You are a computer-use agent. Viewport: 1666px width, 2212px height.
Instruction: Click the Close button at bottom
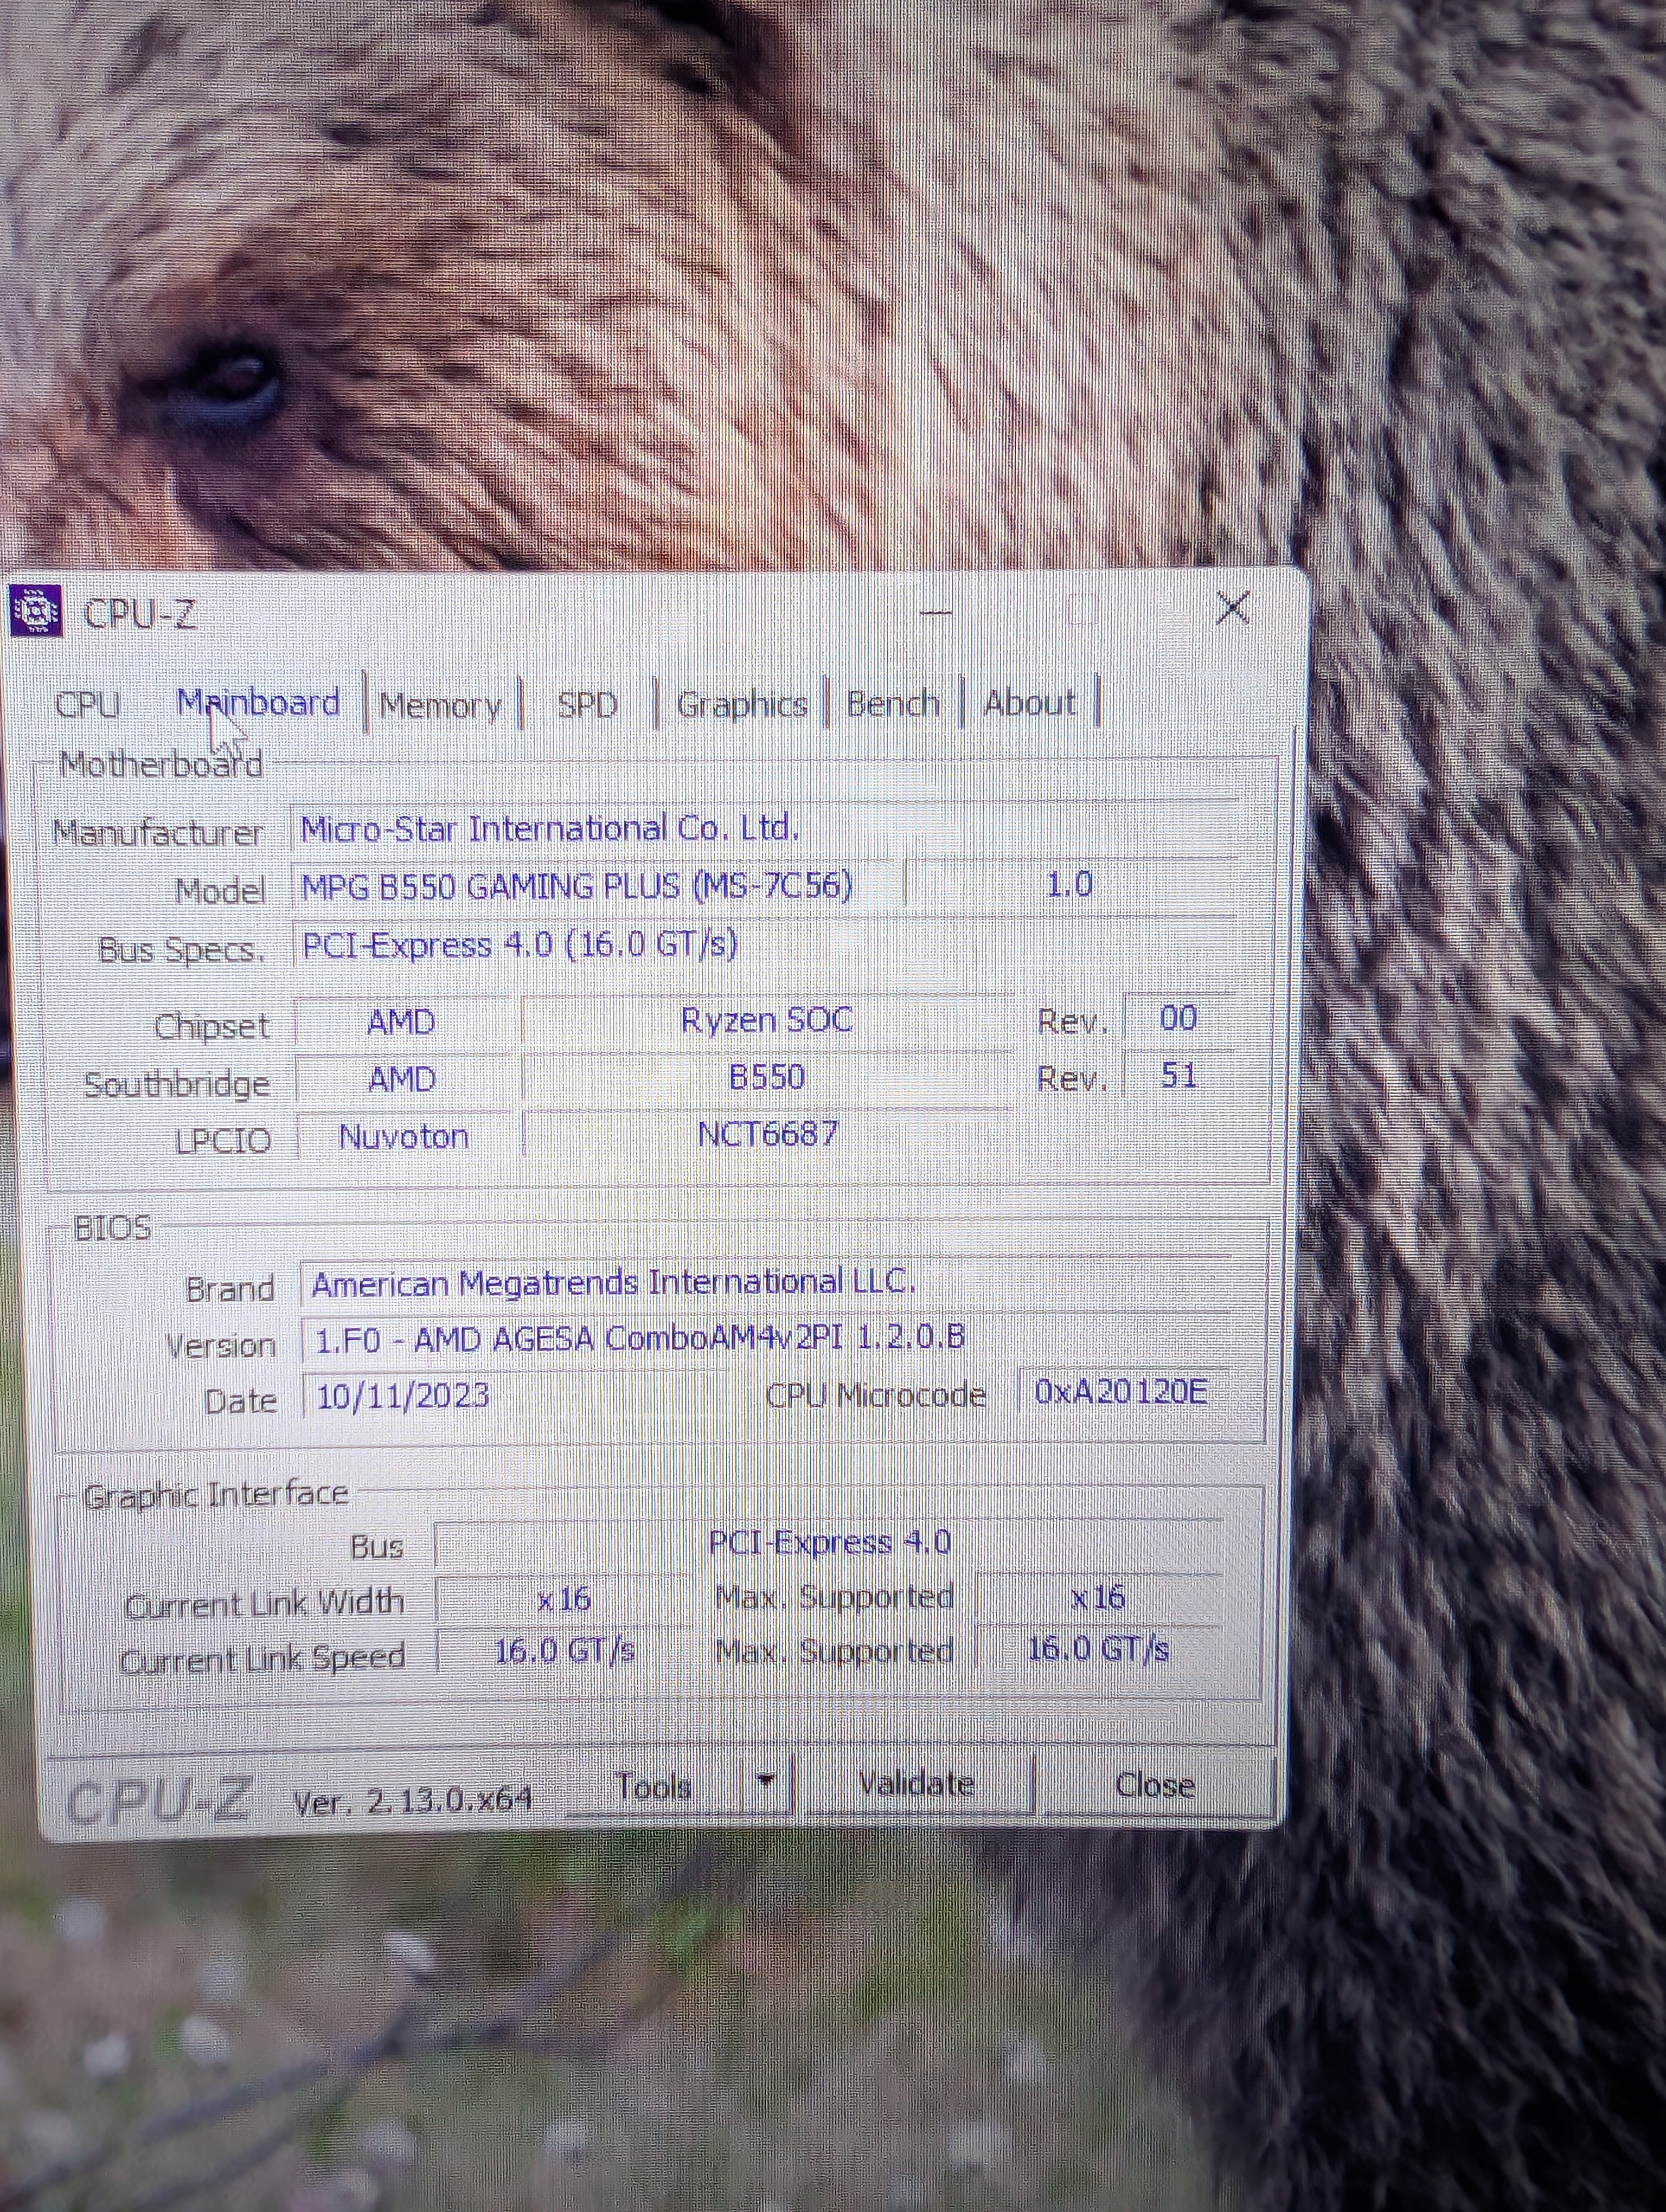(1154, 1785)
